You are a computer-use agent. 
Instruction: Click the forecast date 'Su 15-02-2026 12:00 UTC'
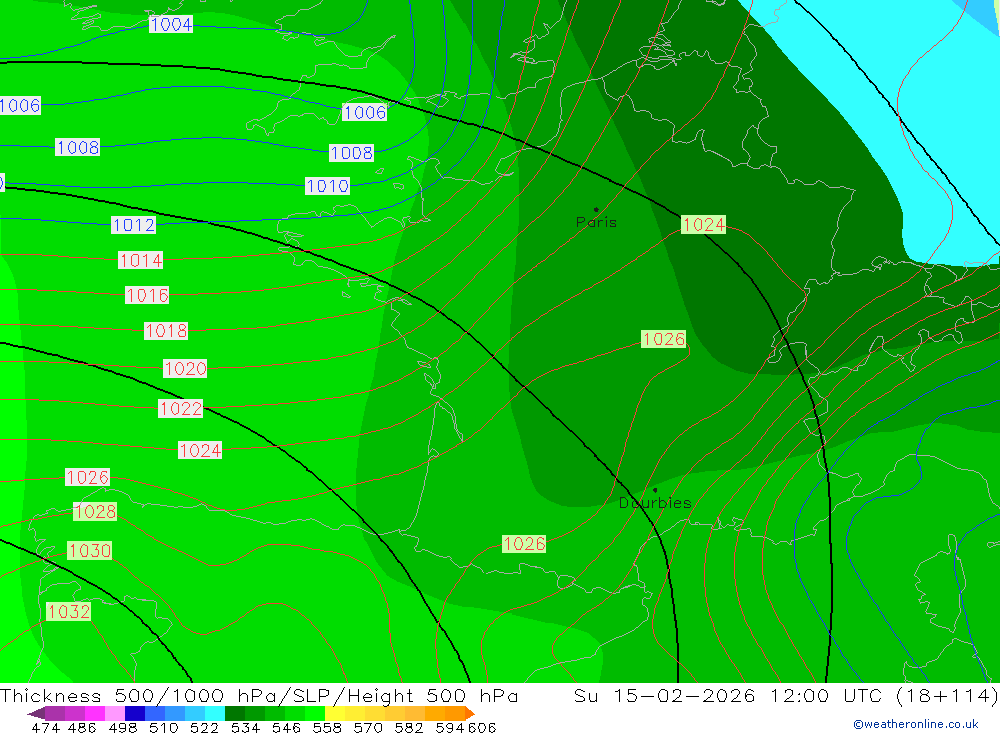pyautogui.click(x=728, y=695)
